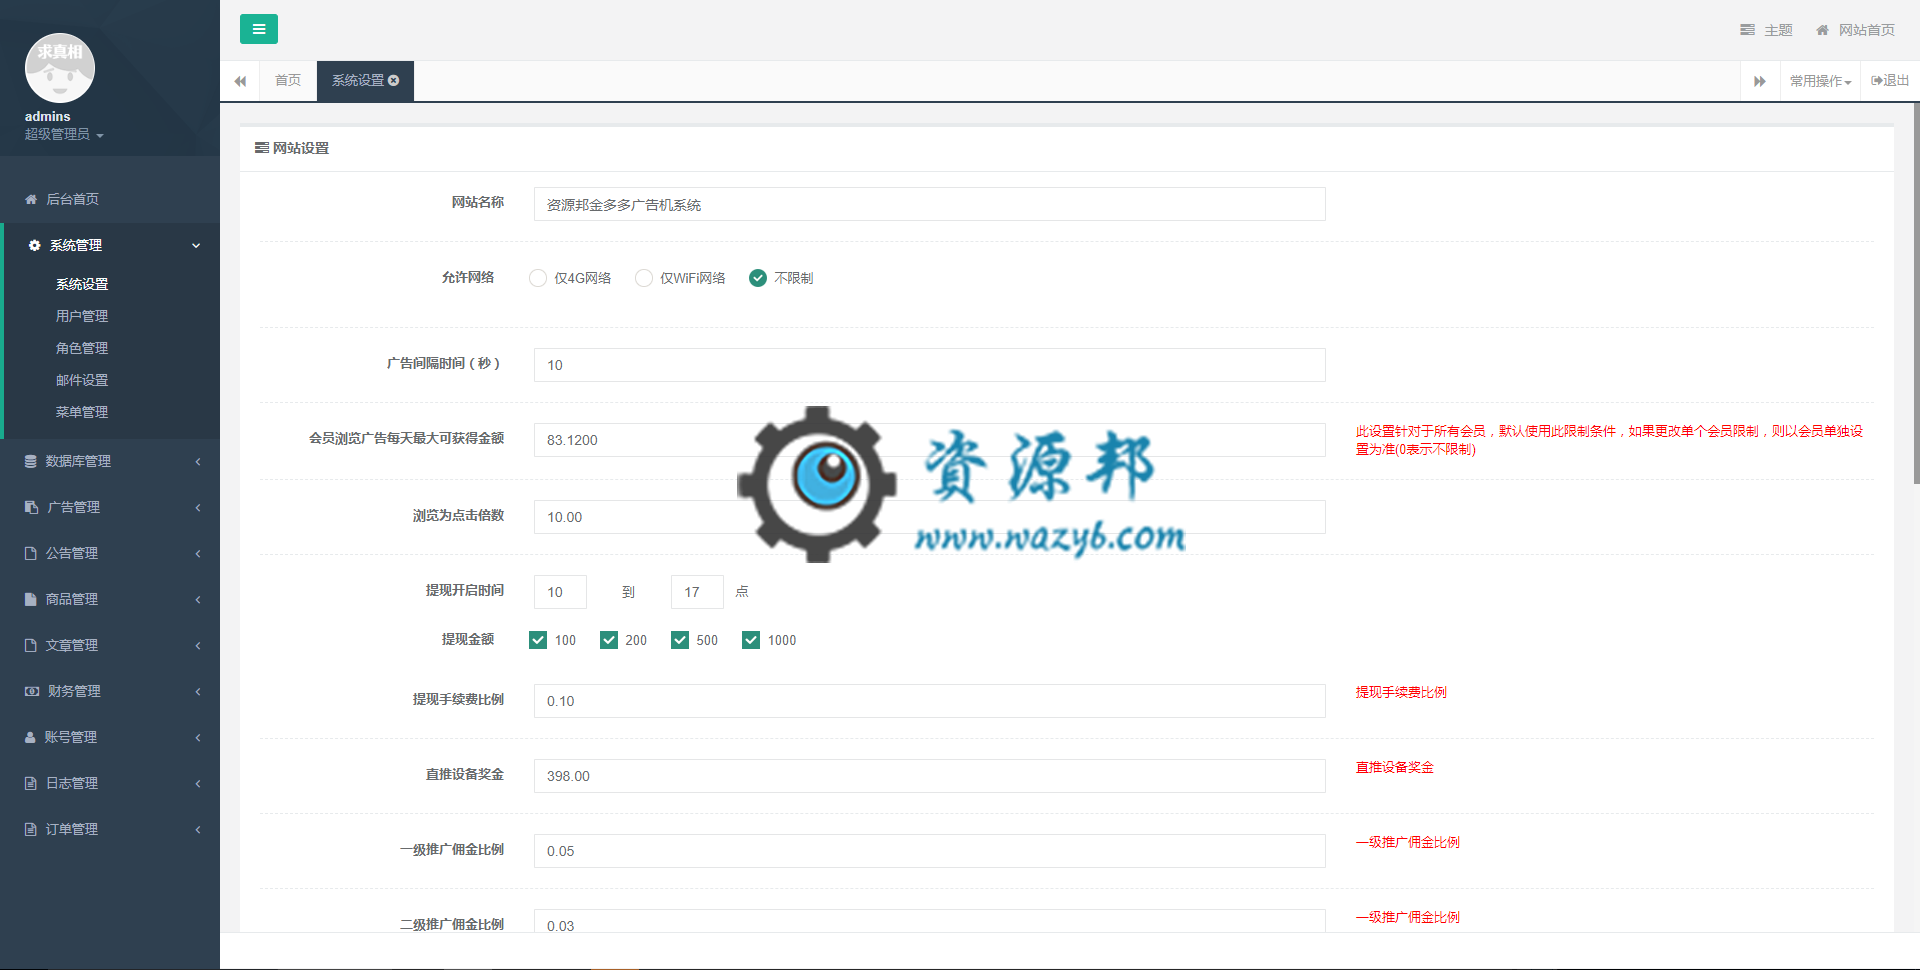Expand the 文章管理 menu arrow
Image resolution: width=1920 pixels, height=970 pixels.
point(198,645)
